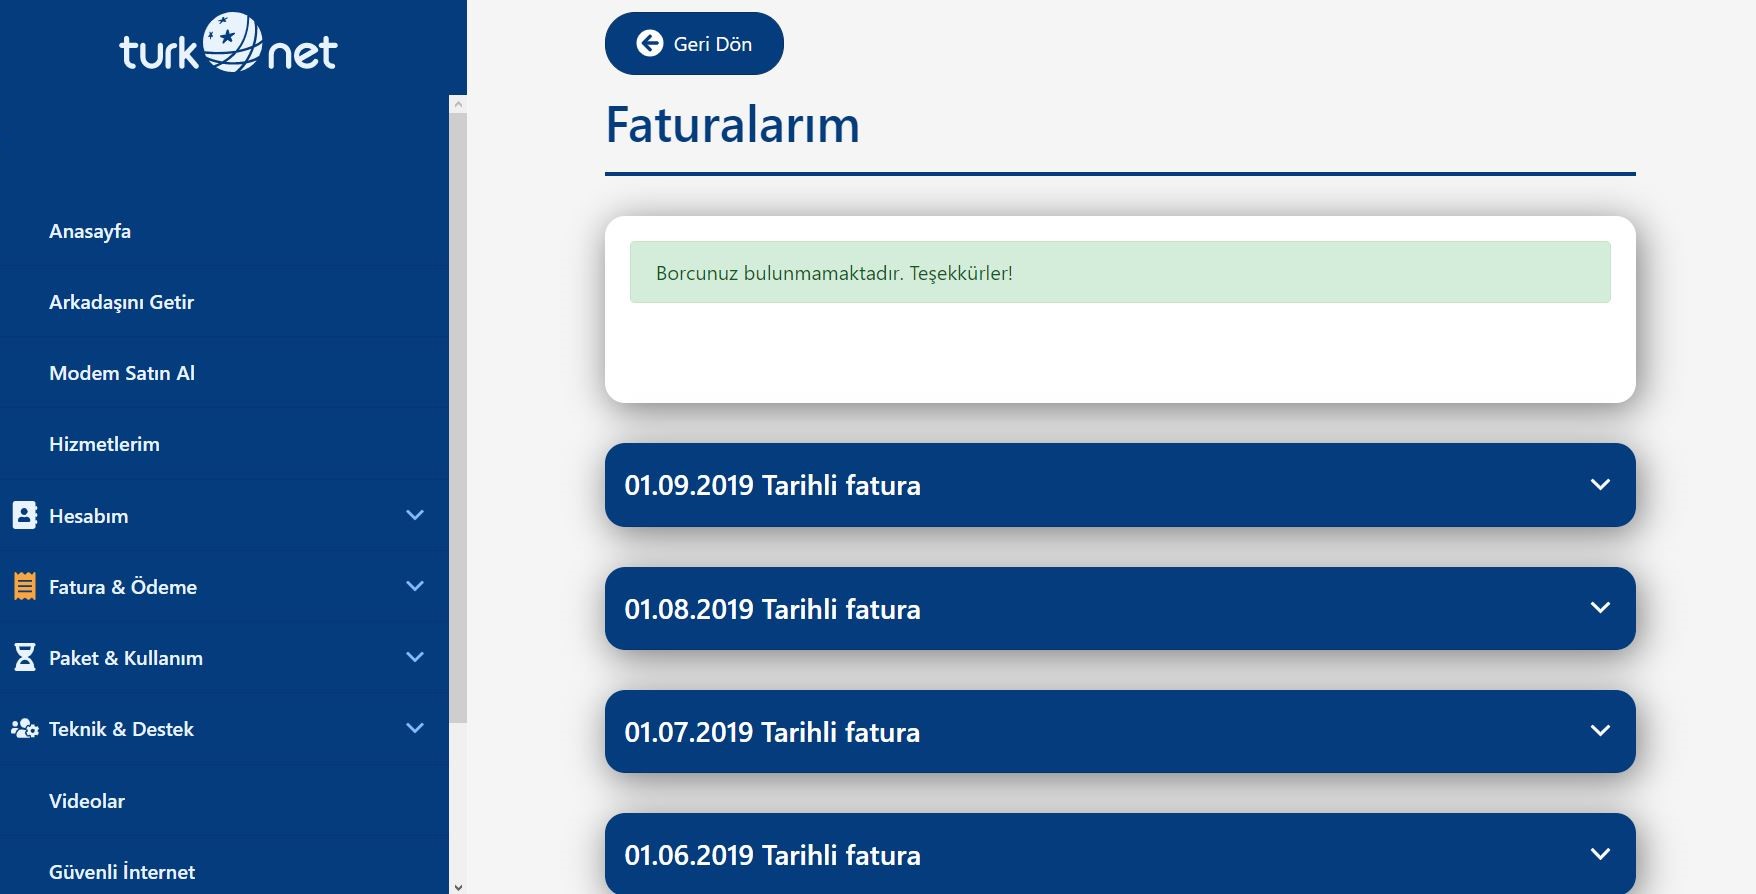Click the Teknik & Destek people icon
This screenshot has height=894, width=1756.
[x=24, y=728]
